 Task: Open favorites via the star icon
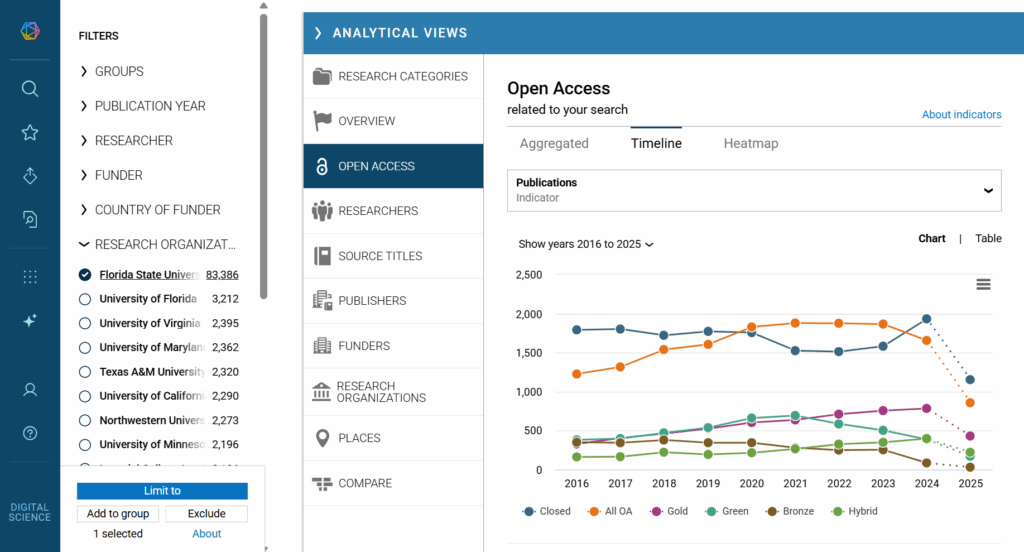point(30,133)
